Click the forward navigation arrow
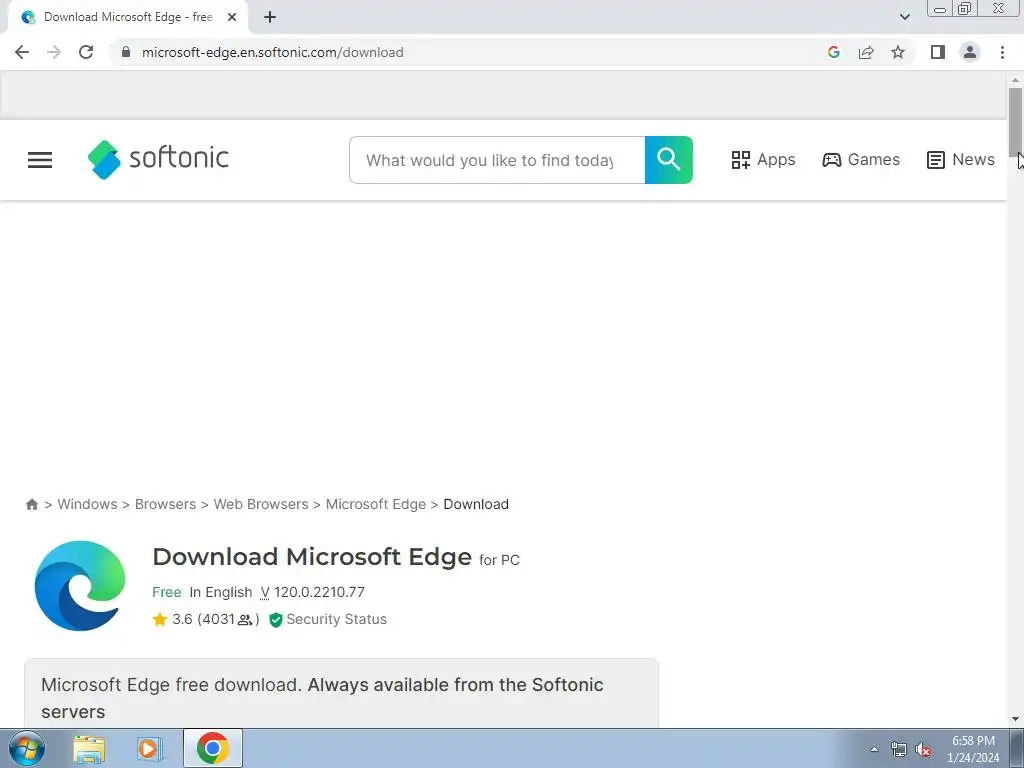Screen dimensions: 1024x768 pos(54,52)
